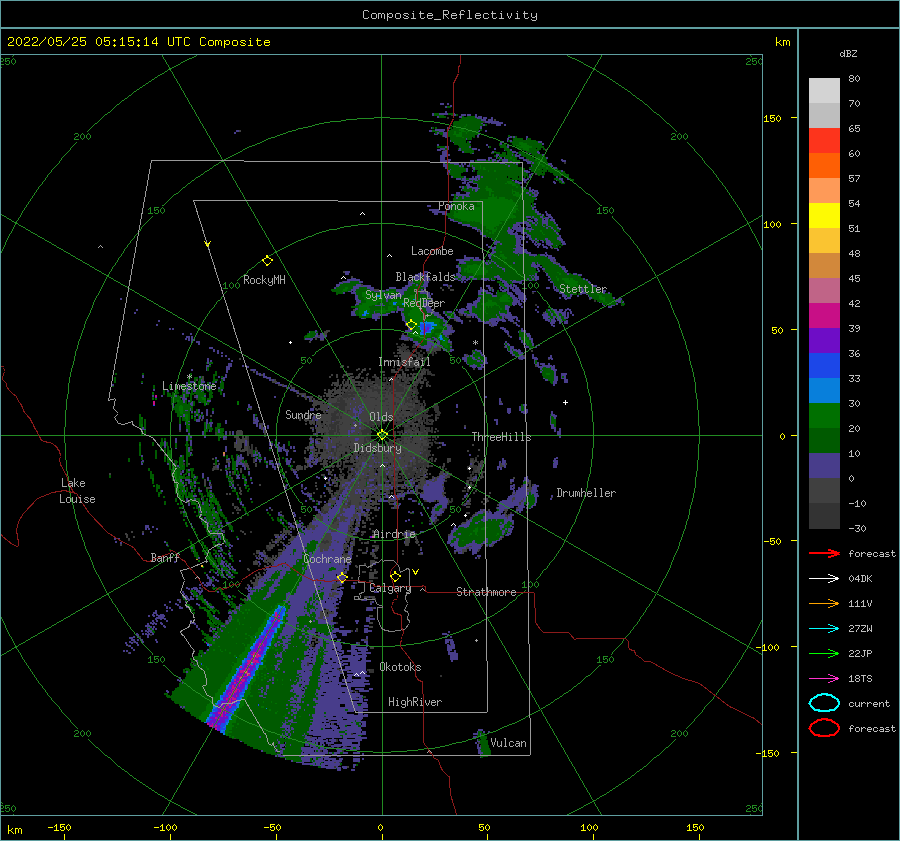This screenshot has height=841, width=900.
Task: Click the Sundre label
Action: point(303,414)
